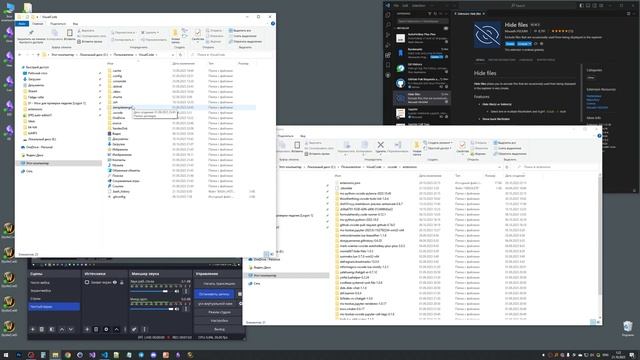
Task: Open the Explorer view in VS Code activity bar
Action: [x=388, y=15]
